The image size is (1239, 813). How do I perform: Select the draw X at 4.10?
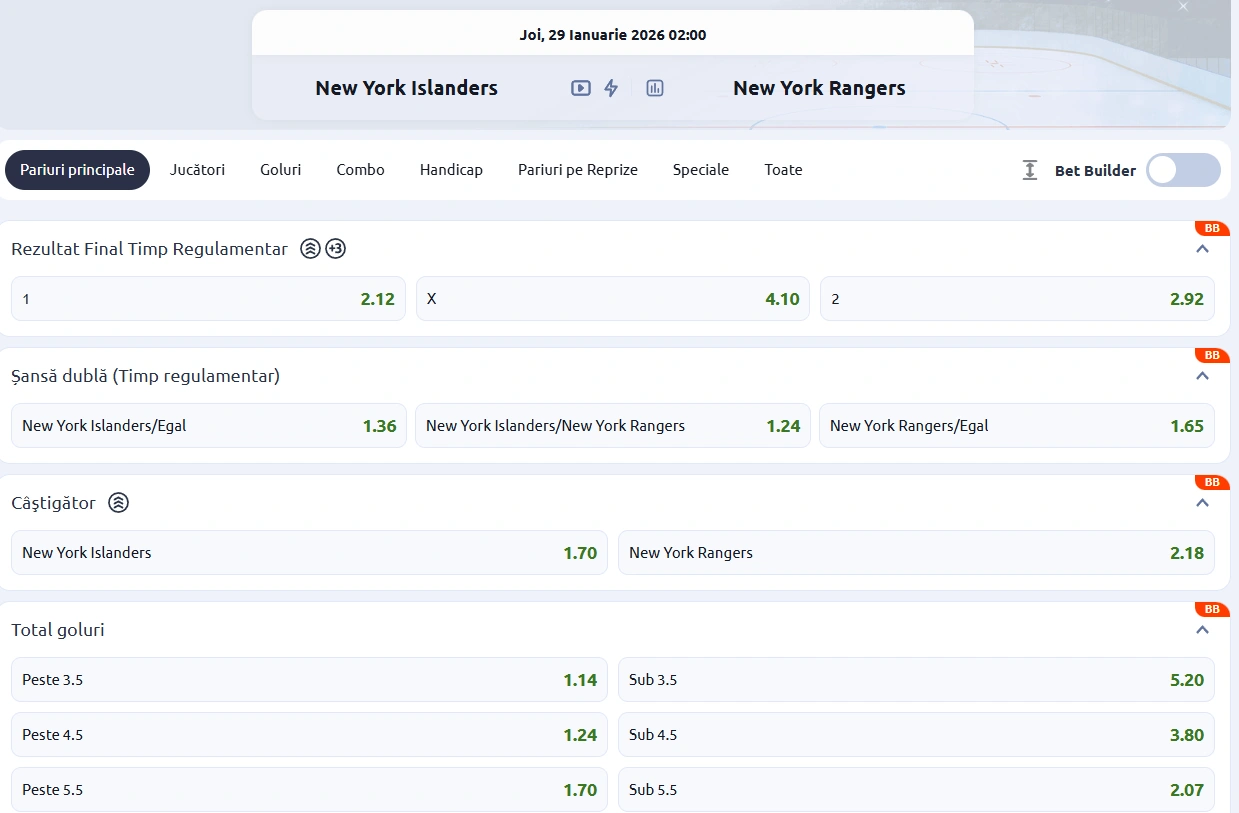point(612,298)
